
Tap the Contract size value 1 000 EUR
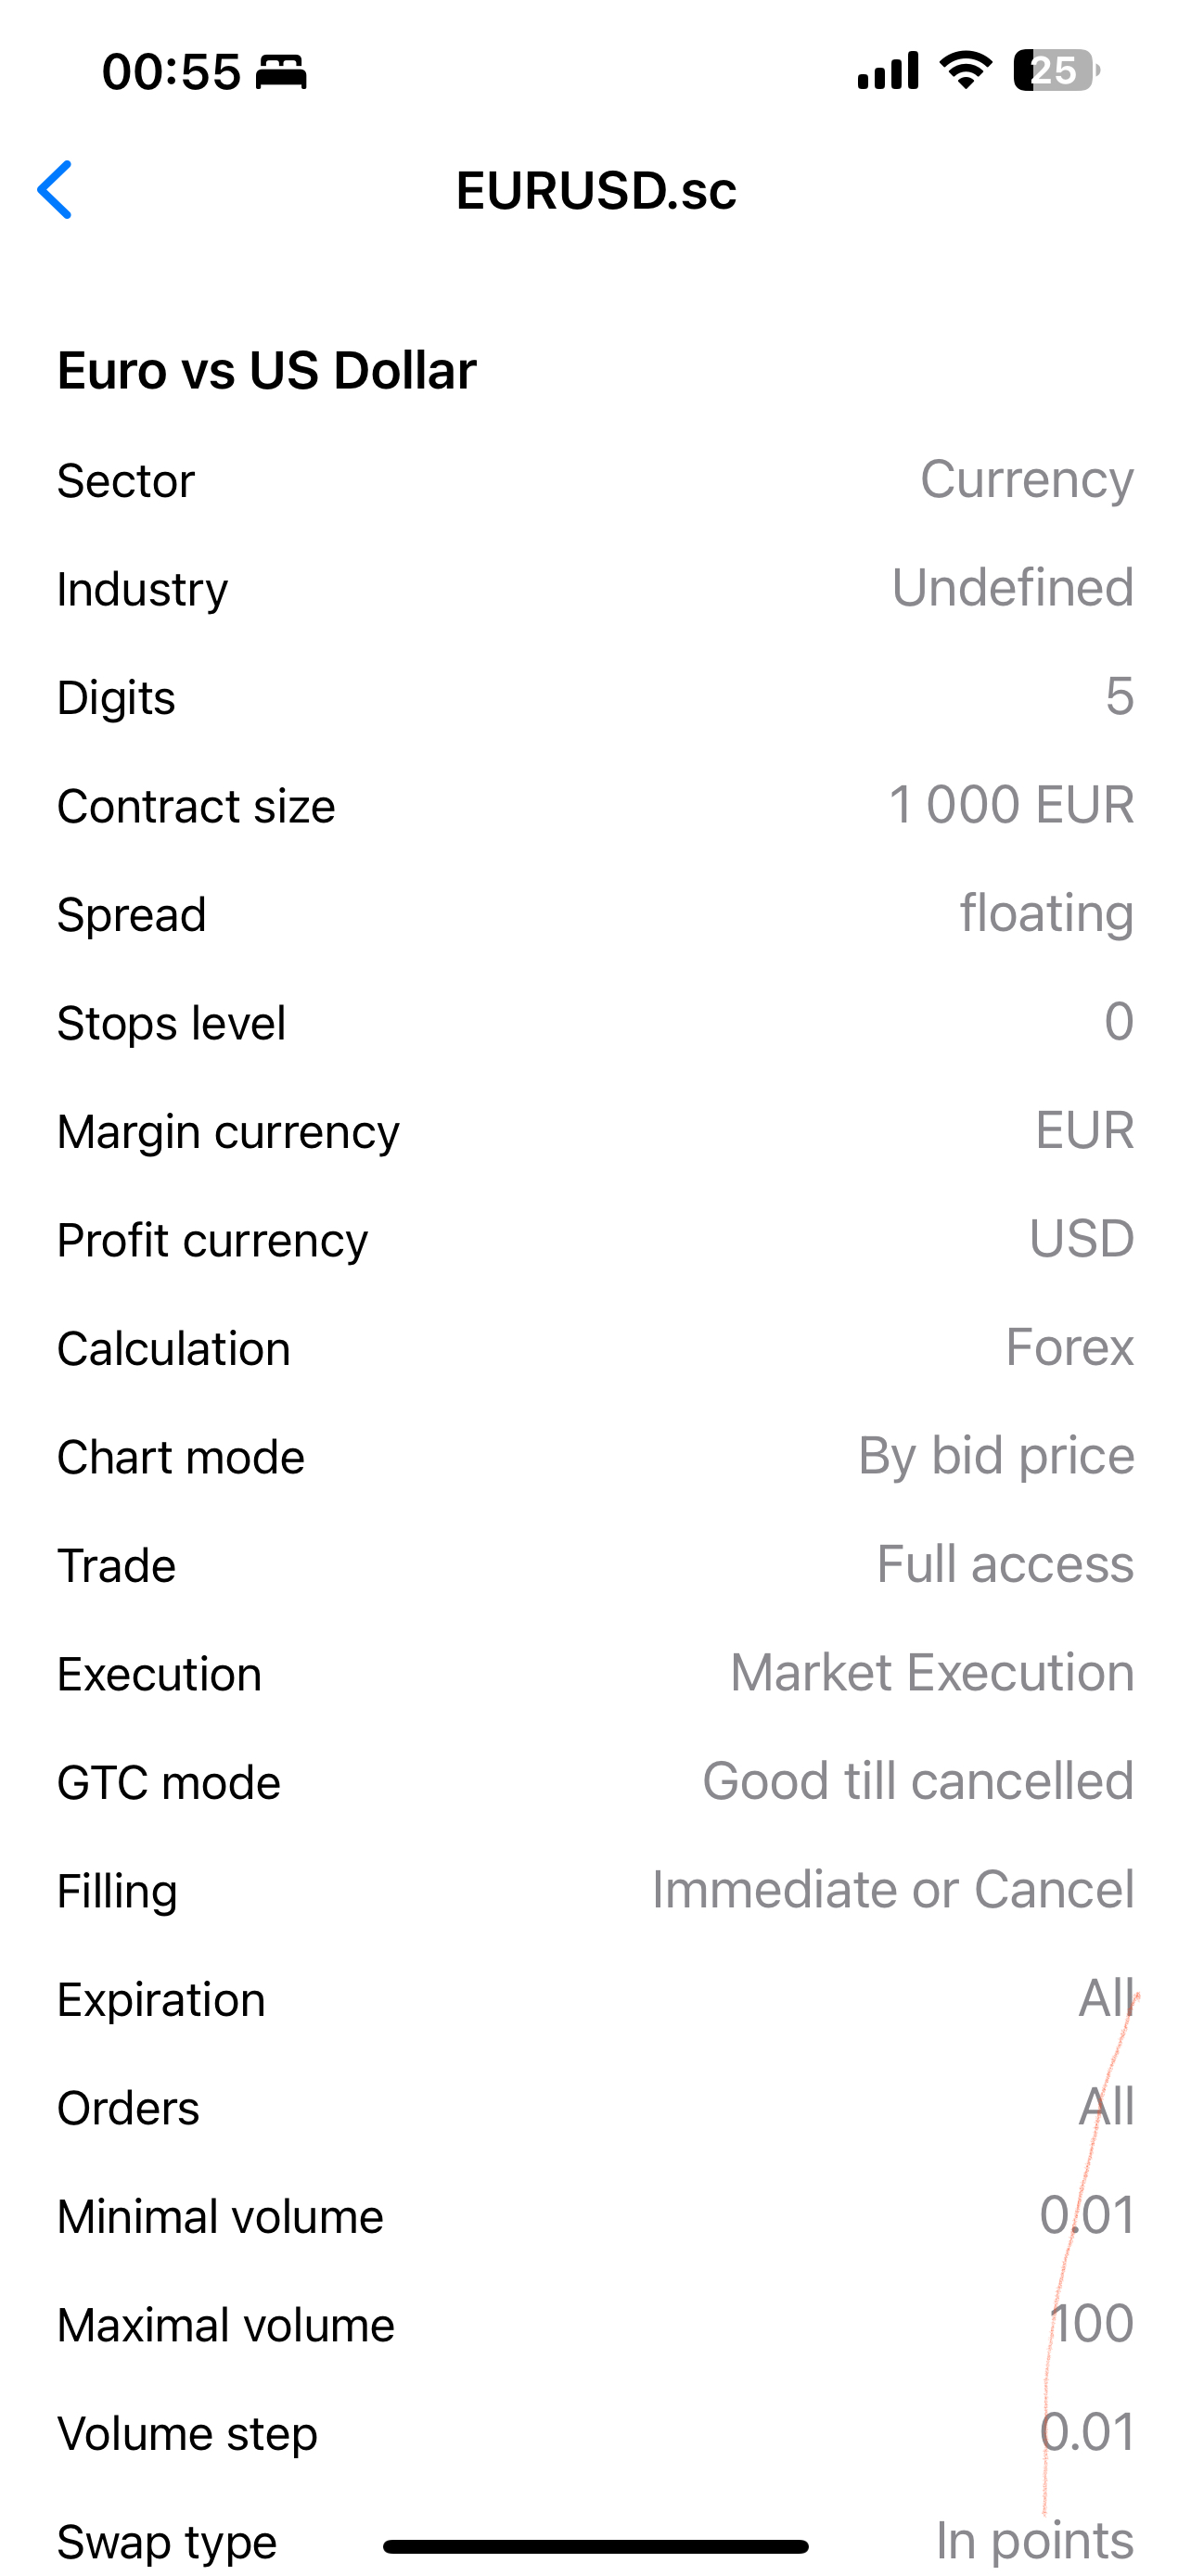(1011, 805)
